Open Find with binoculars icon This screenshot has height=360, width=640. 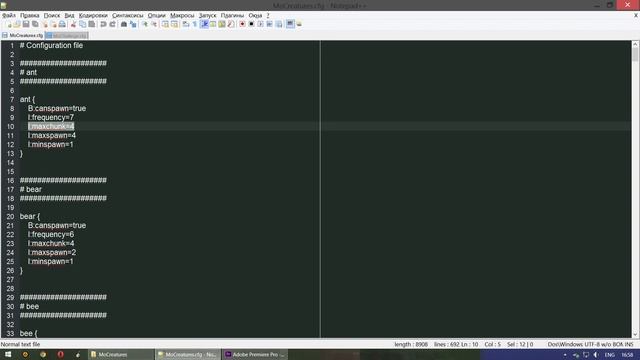point(124,24)
